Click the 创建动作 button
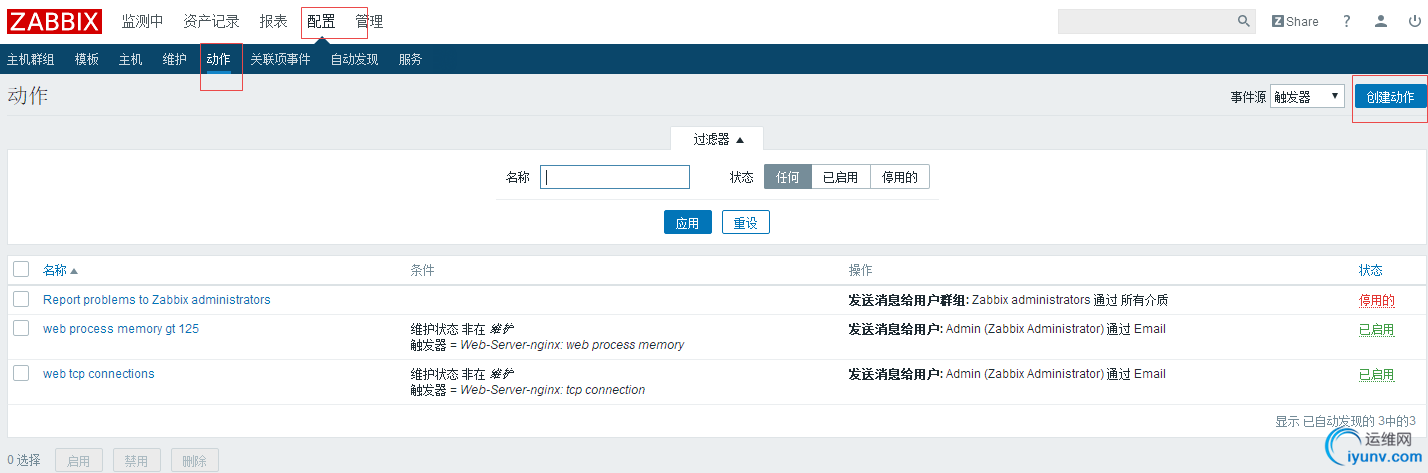1428x473 pixels. click(1390, 97)
